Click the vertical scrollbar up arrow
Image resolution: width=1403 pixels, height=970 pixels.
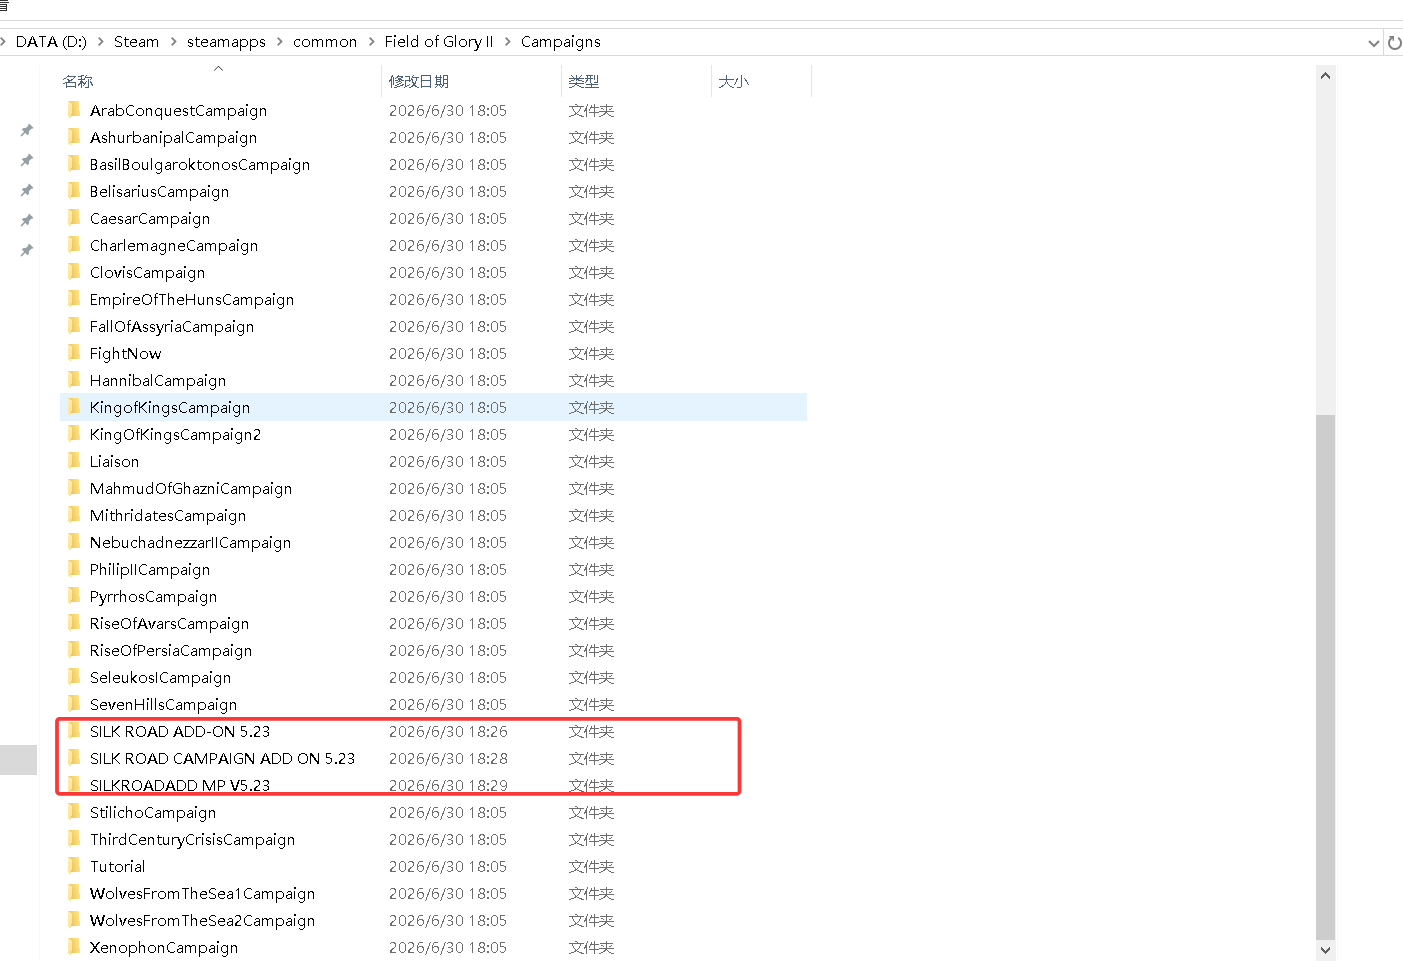(x=1325, y=76)
